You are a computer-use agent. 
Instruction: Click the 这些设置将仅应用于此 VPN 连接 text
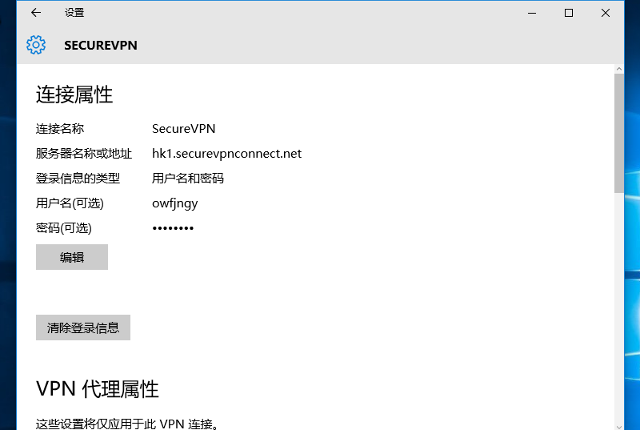coord(127,424)
